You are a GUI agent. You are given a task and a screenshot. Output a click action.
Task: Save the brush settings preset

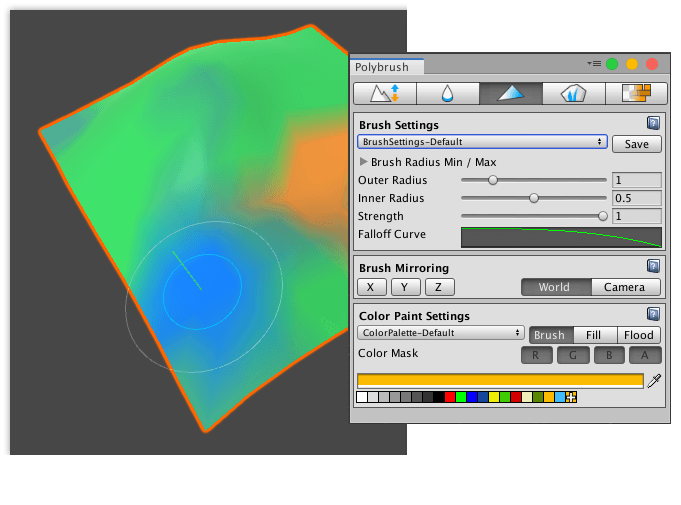point(637,144)
